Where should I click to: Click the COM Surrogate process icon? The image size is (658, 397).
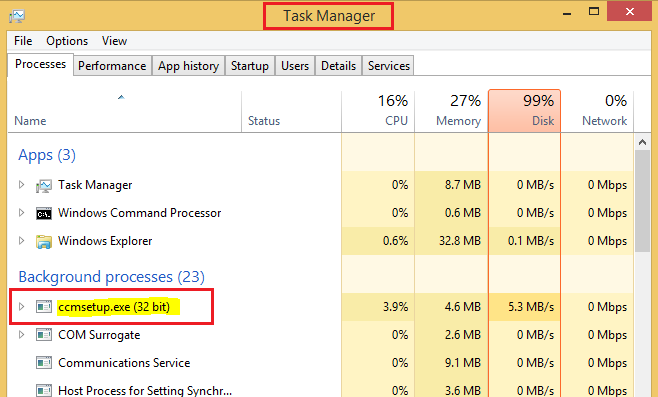44,335
